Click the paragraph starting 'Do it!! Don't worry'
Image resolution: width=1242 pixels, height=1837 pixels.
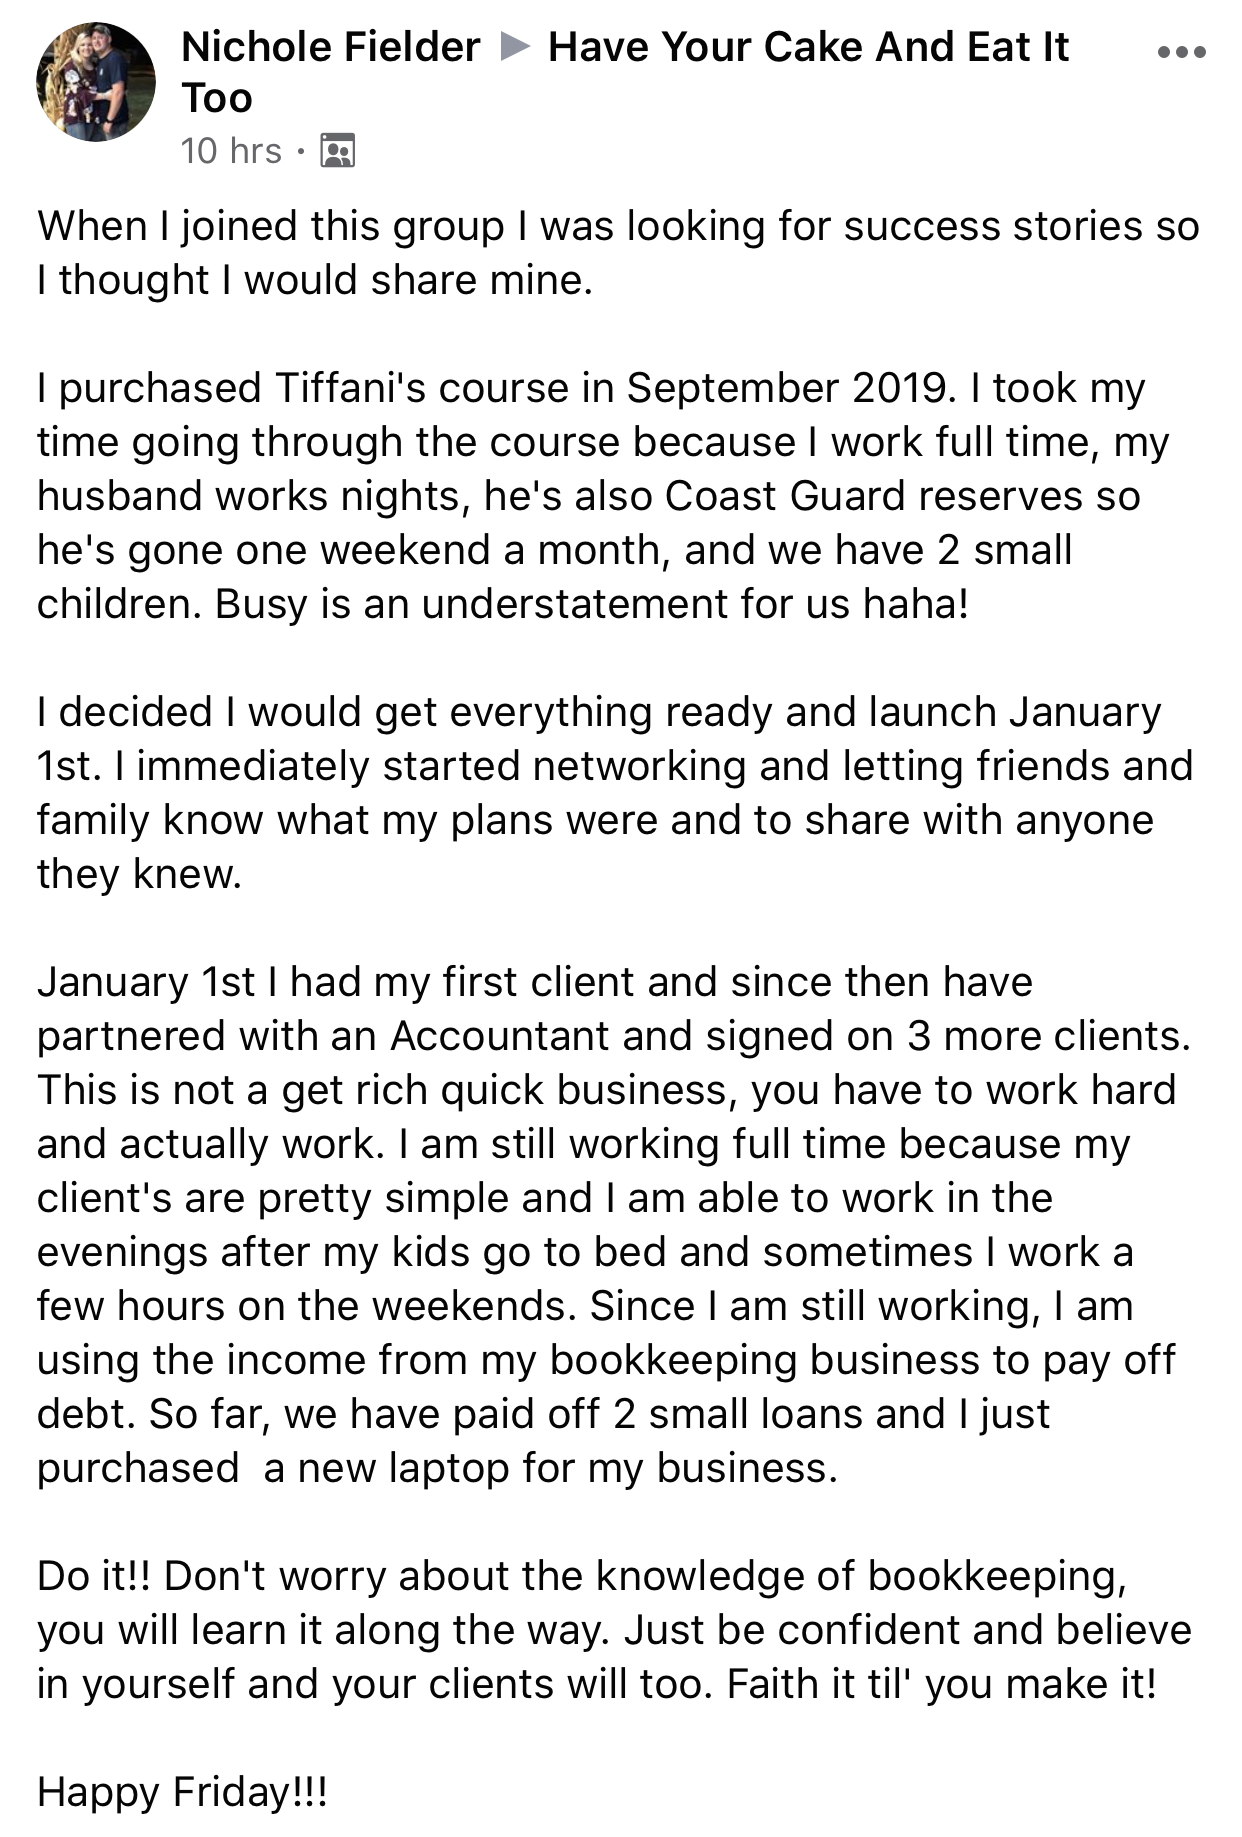point(614,1630)
